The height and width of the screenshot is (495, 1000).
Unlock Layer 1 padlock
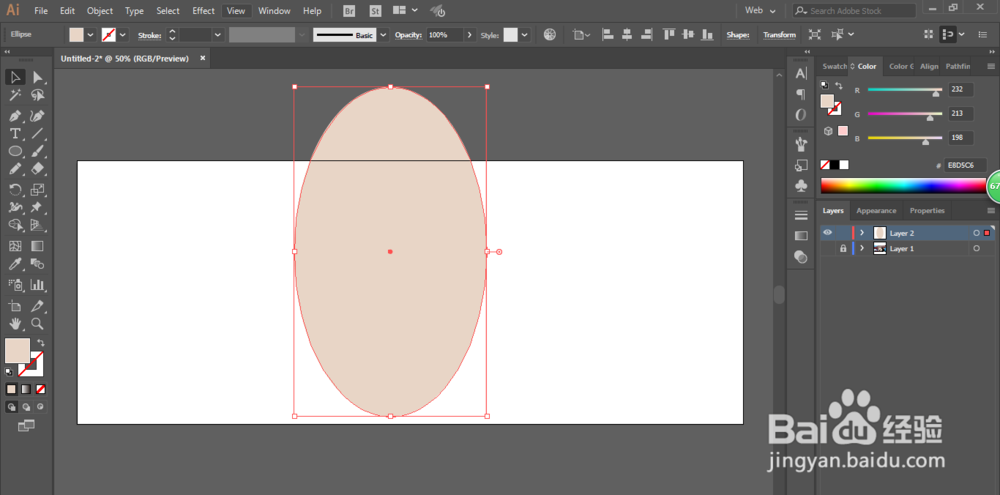tap(843, 249)
